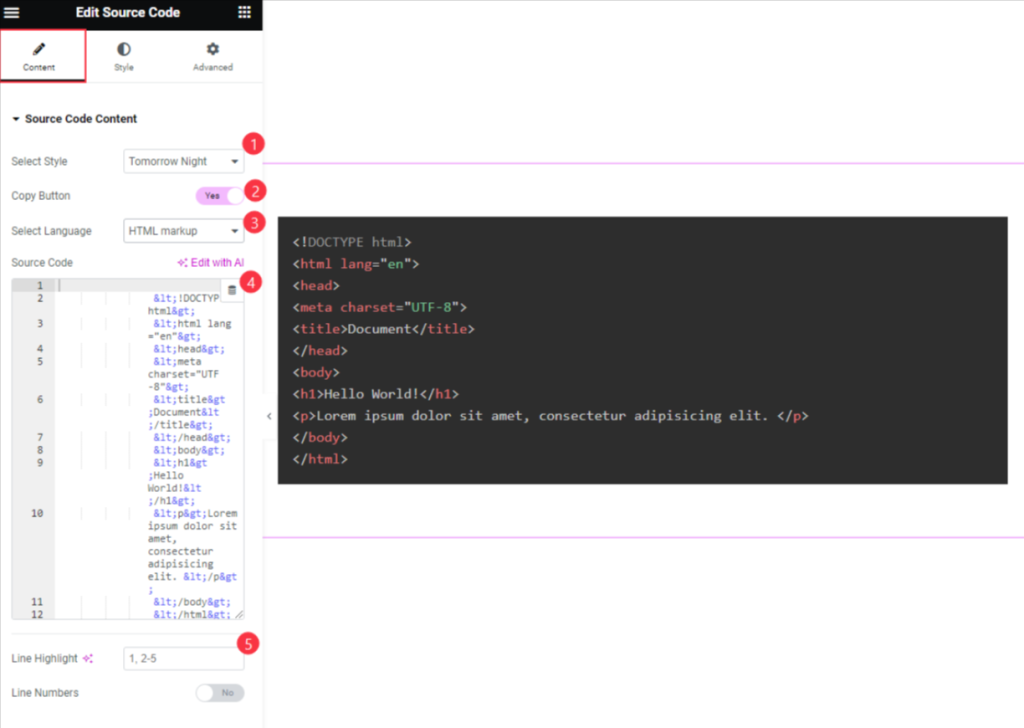Image resolution: width=1024 pixels, height=728 pixels.
Task: Click AI sparkle icon beside Line Highlight
Action: 88,658
